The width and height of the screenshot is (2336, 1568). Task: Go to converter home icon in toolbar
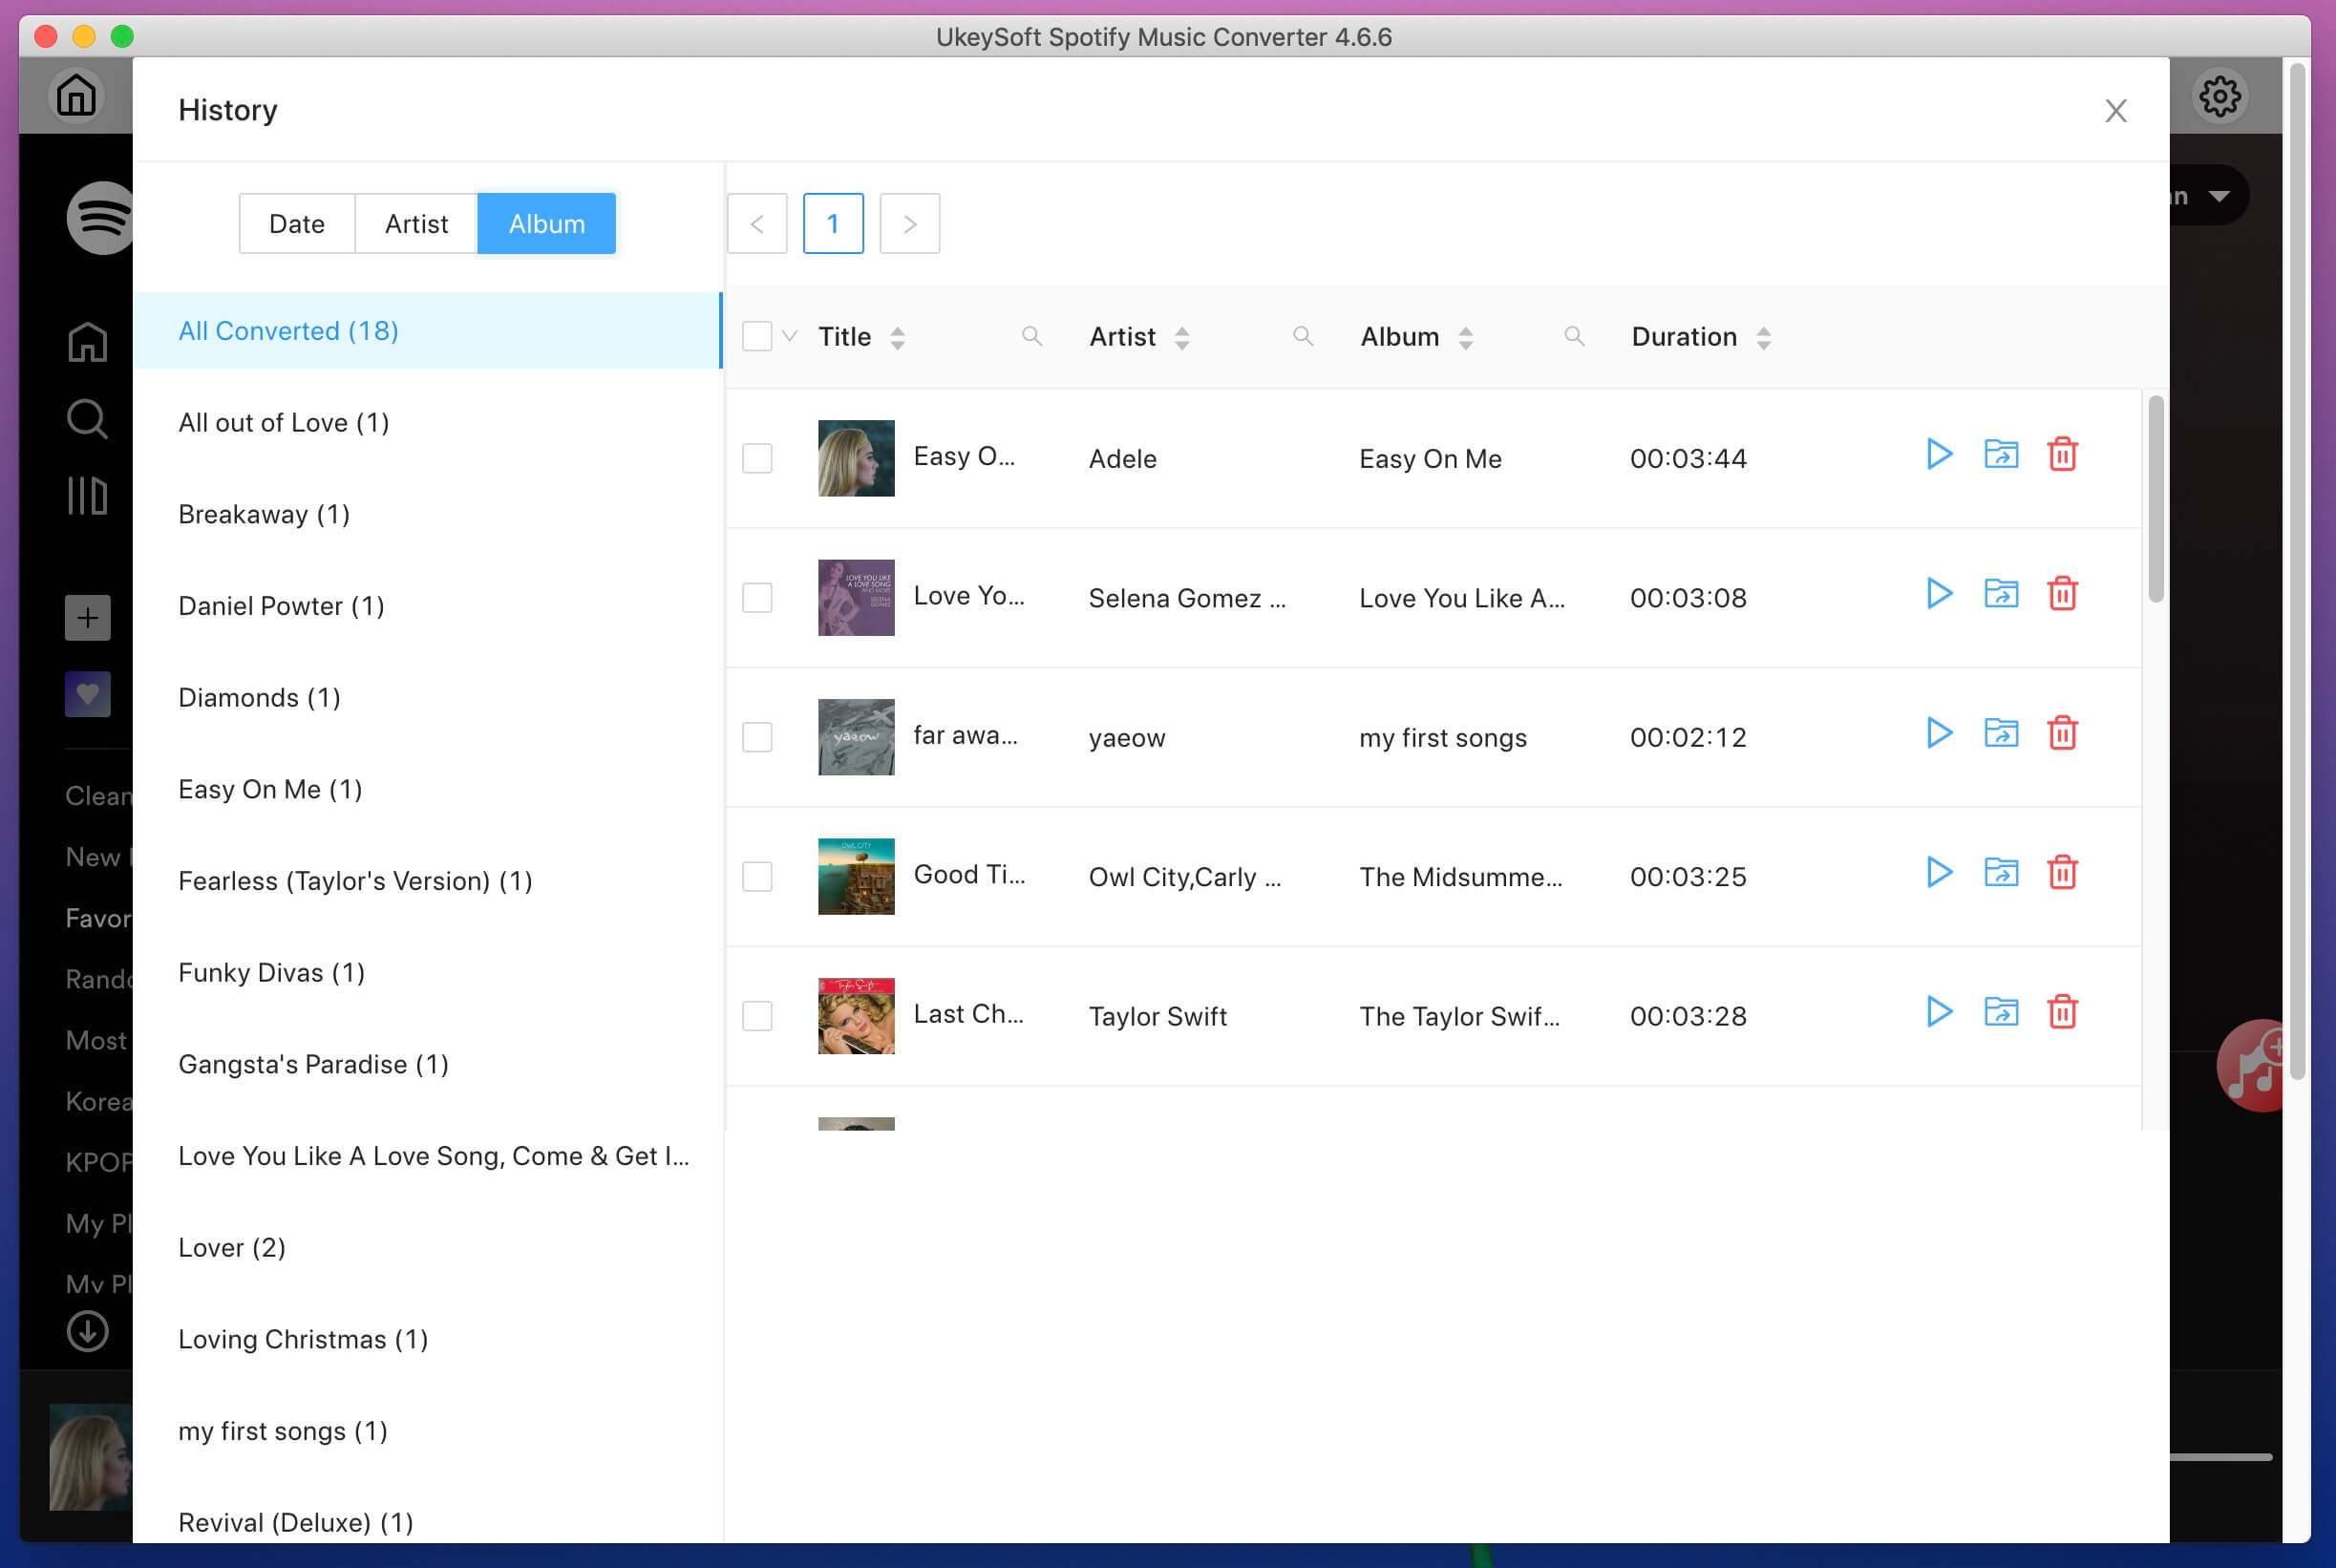coord(76,96)
